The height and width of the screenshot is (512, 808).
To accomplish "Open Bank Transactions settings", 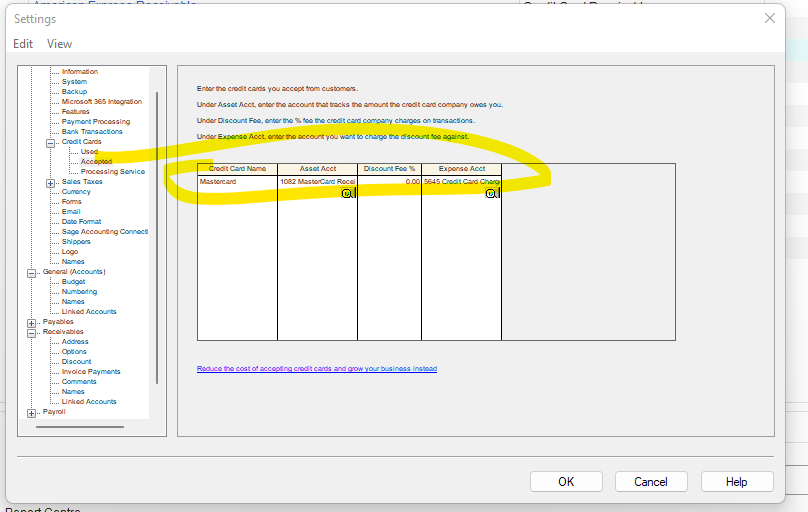I will [92, 131].
